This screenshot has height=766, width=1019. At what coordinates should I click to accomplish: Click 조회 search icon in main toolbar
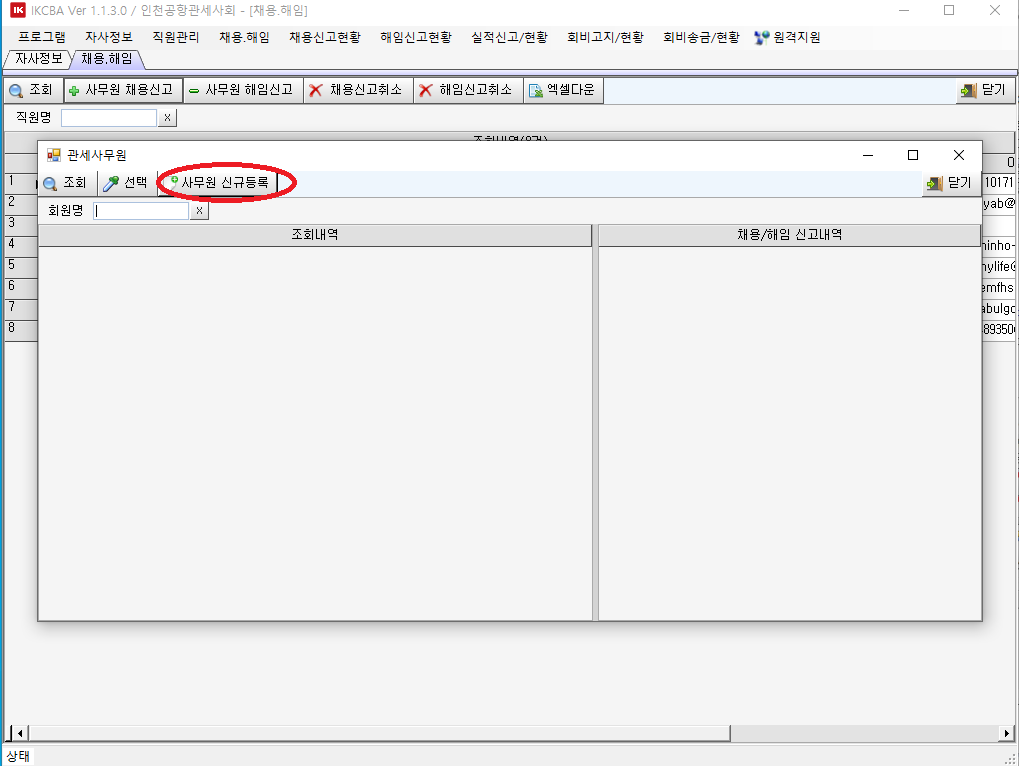[x=31, y=90]
